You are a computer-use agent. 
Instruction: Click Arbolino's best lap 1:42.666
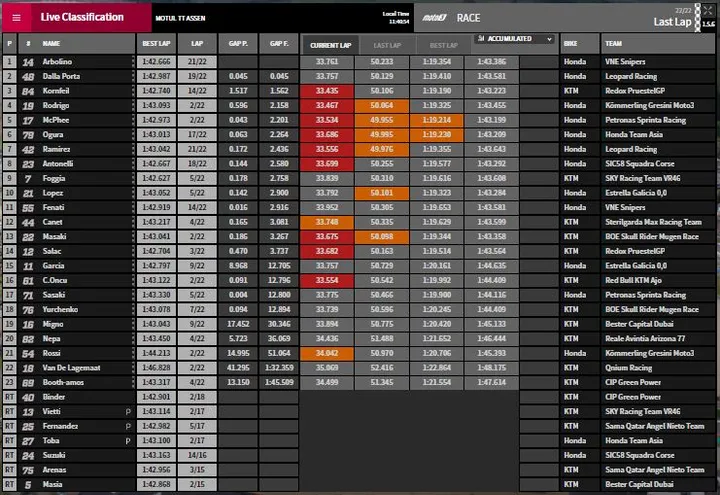[156, 62]
